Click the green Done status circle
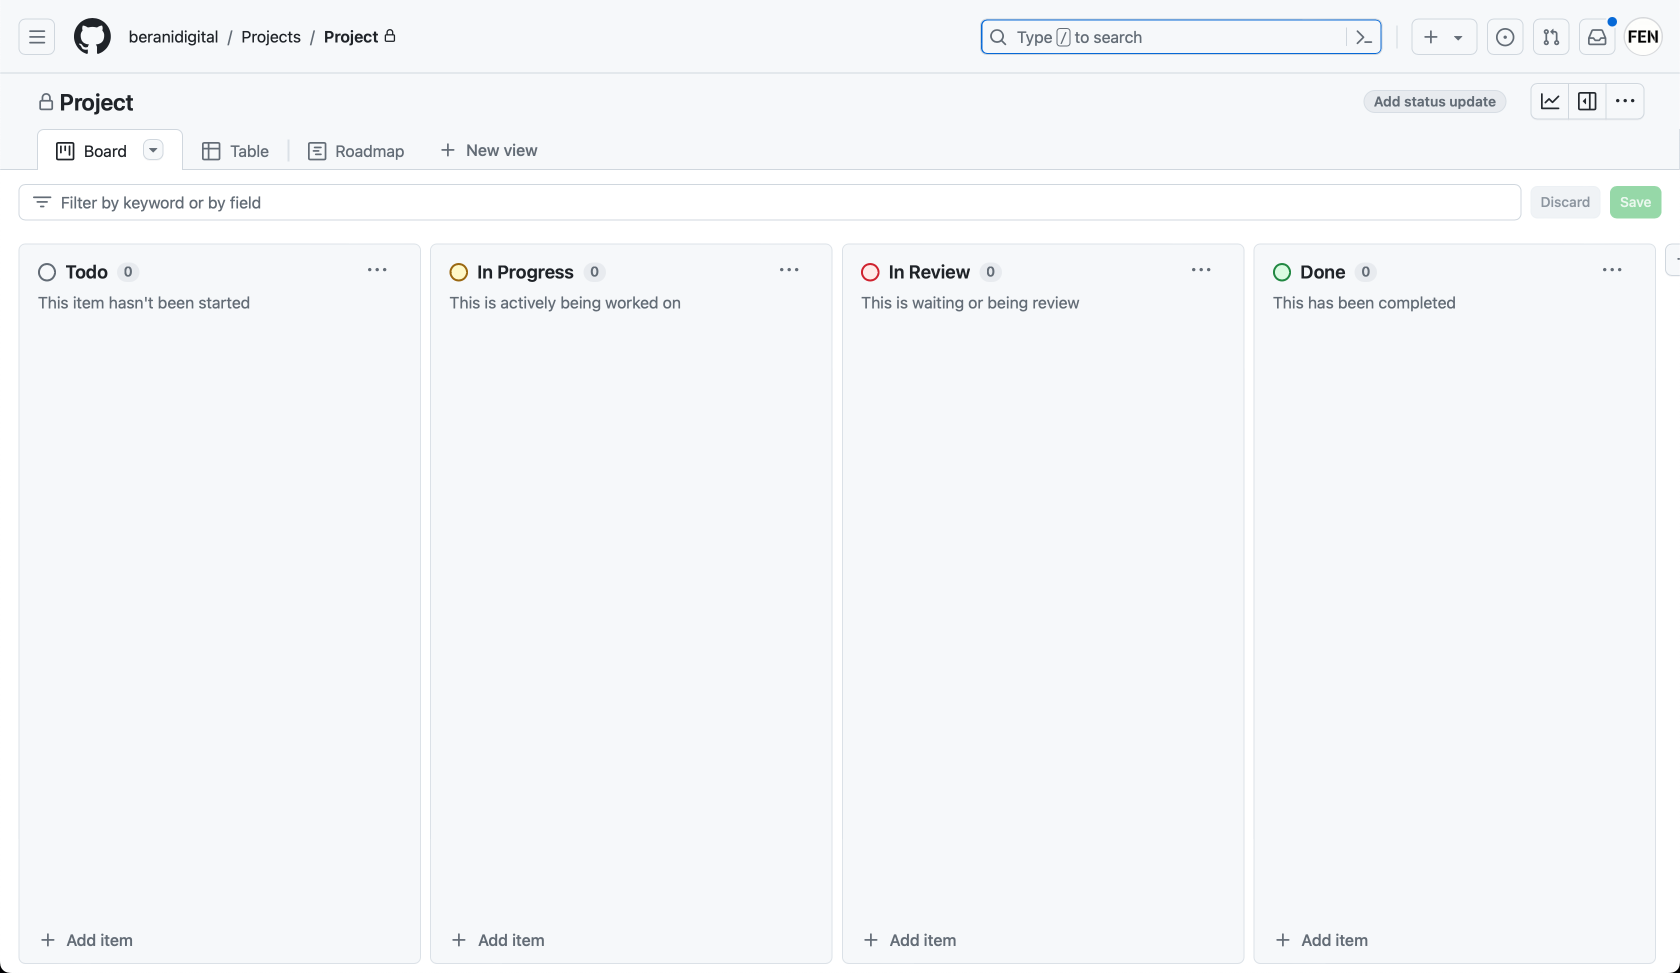Image resolution: width=1680 pixels, height=973 pixels. 1282,272
